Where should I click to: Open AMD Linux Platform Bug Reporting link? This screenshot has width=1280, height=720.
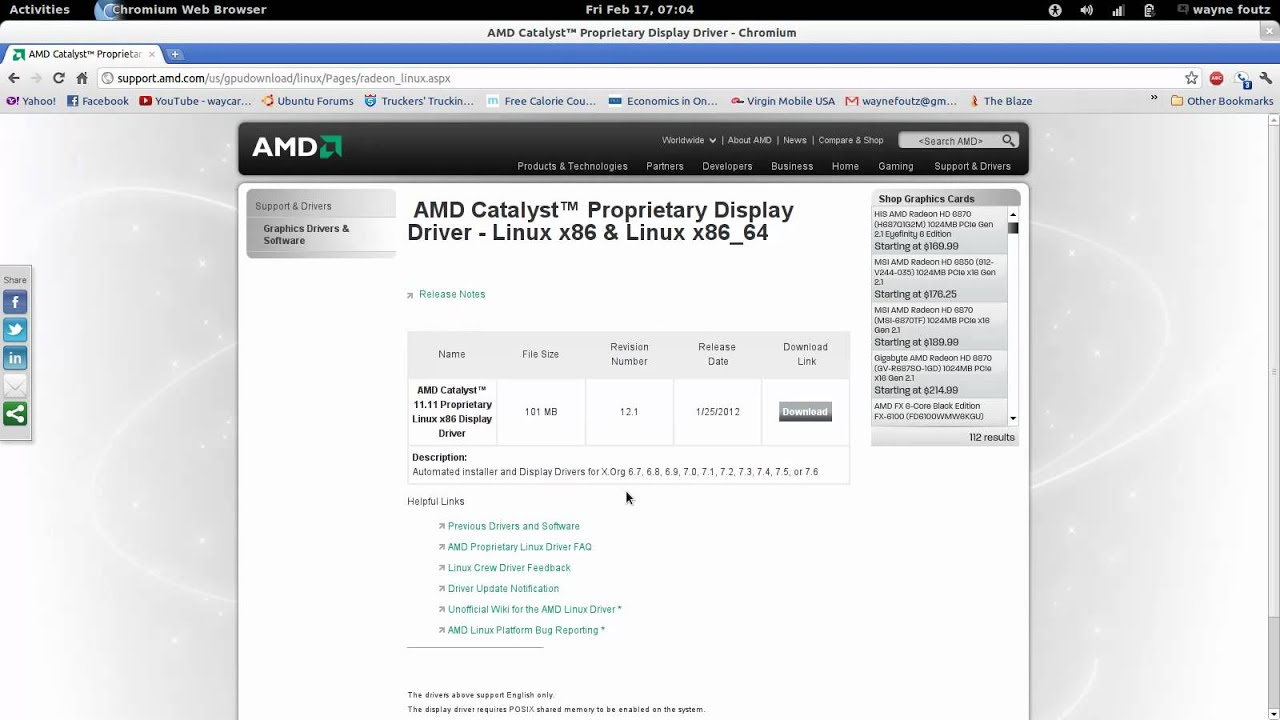526,630
